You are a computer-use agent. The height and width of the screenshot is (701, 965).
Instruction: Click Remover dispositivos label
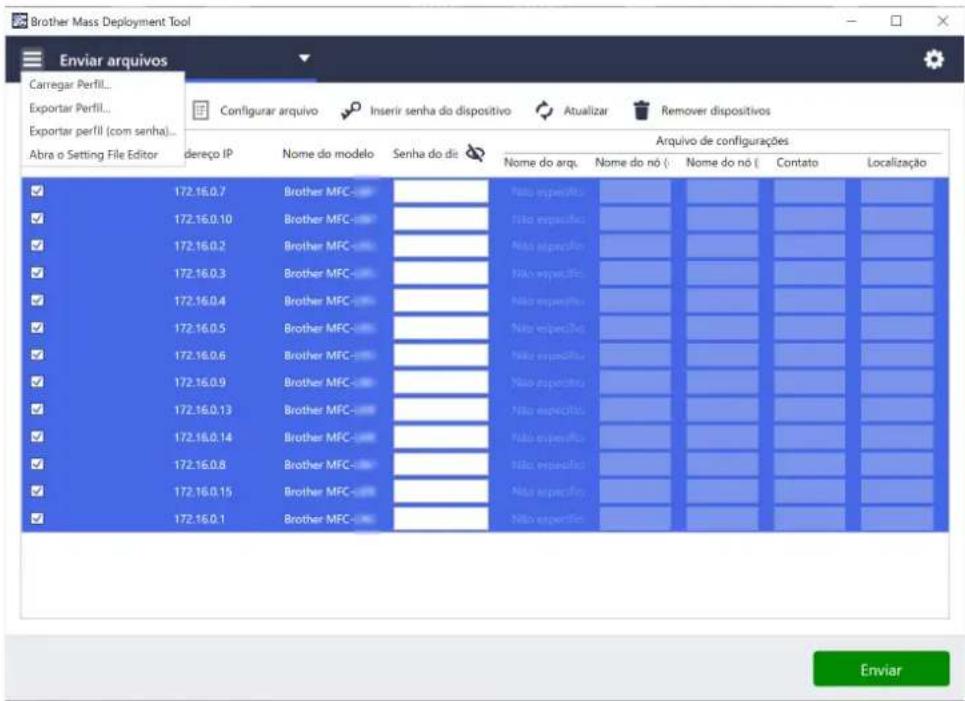tap(715, 111)
